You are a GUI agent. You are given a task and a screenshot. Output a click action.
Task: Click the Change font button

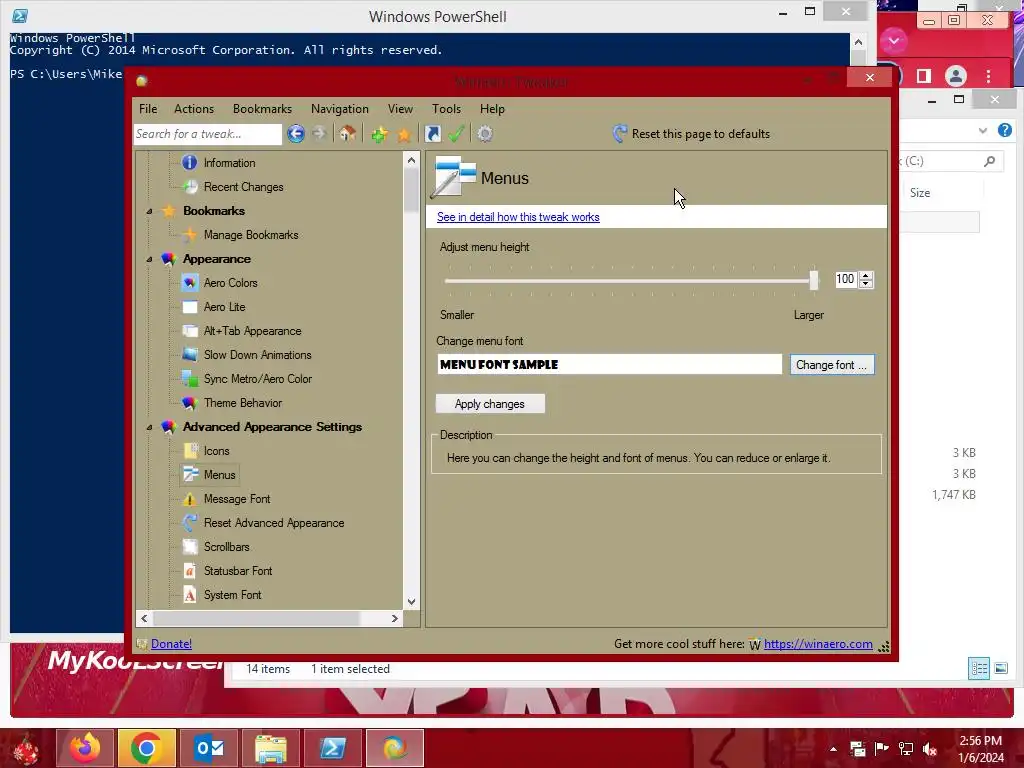pos(831,365)
